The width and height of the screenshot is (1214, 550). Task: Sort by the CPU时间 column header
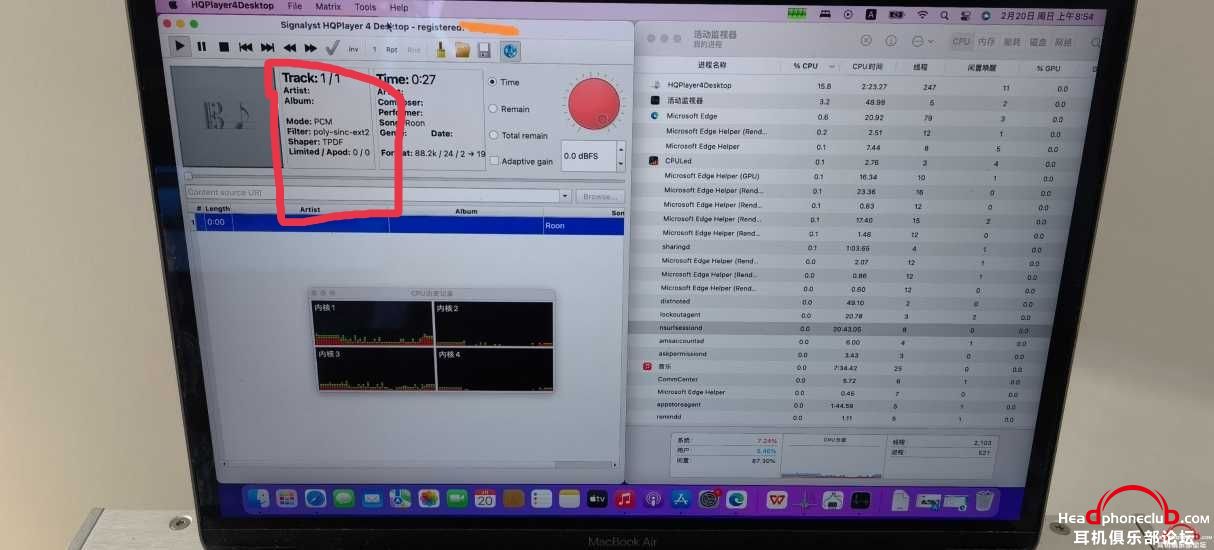[867, 67]
